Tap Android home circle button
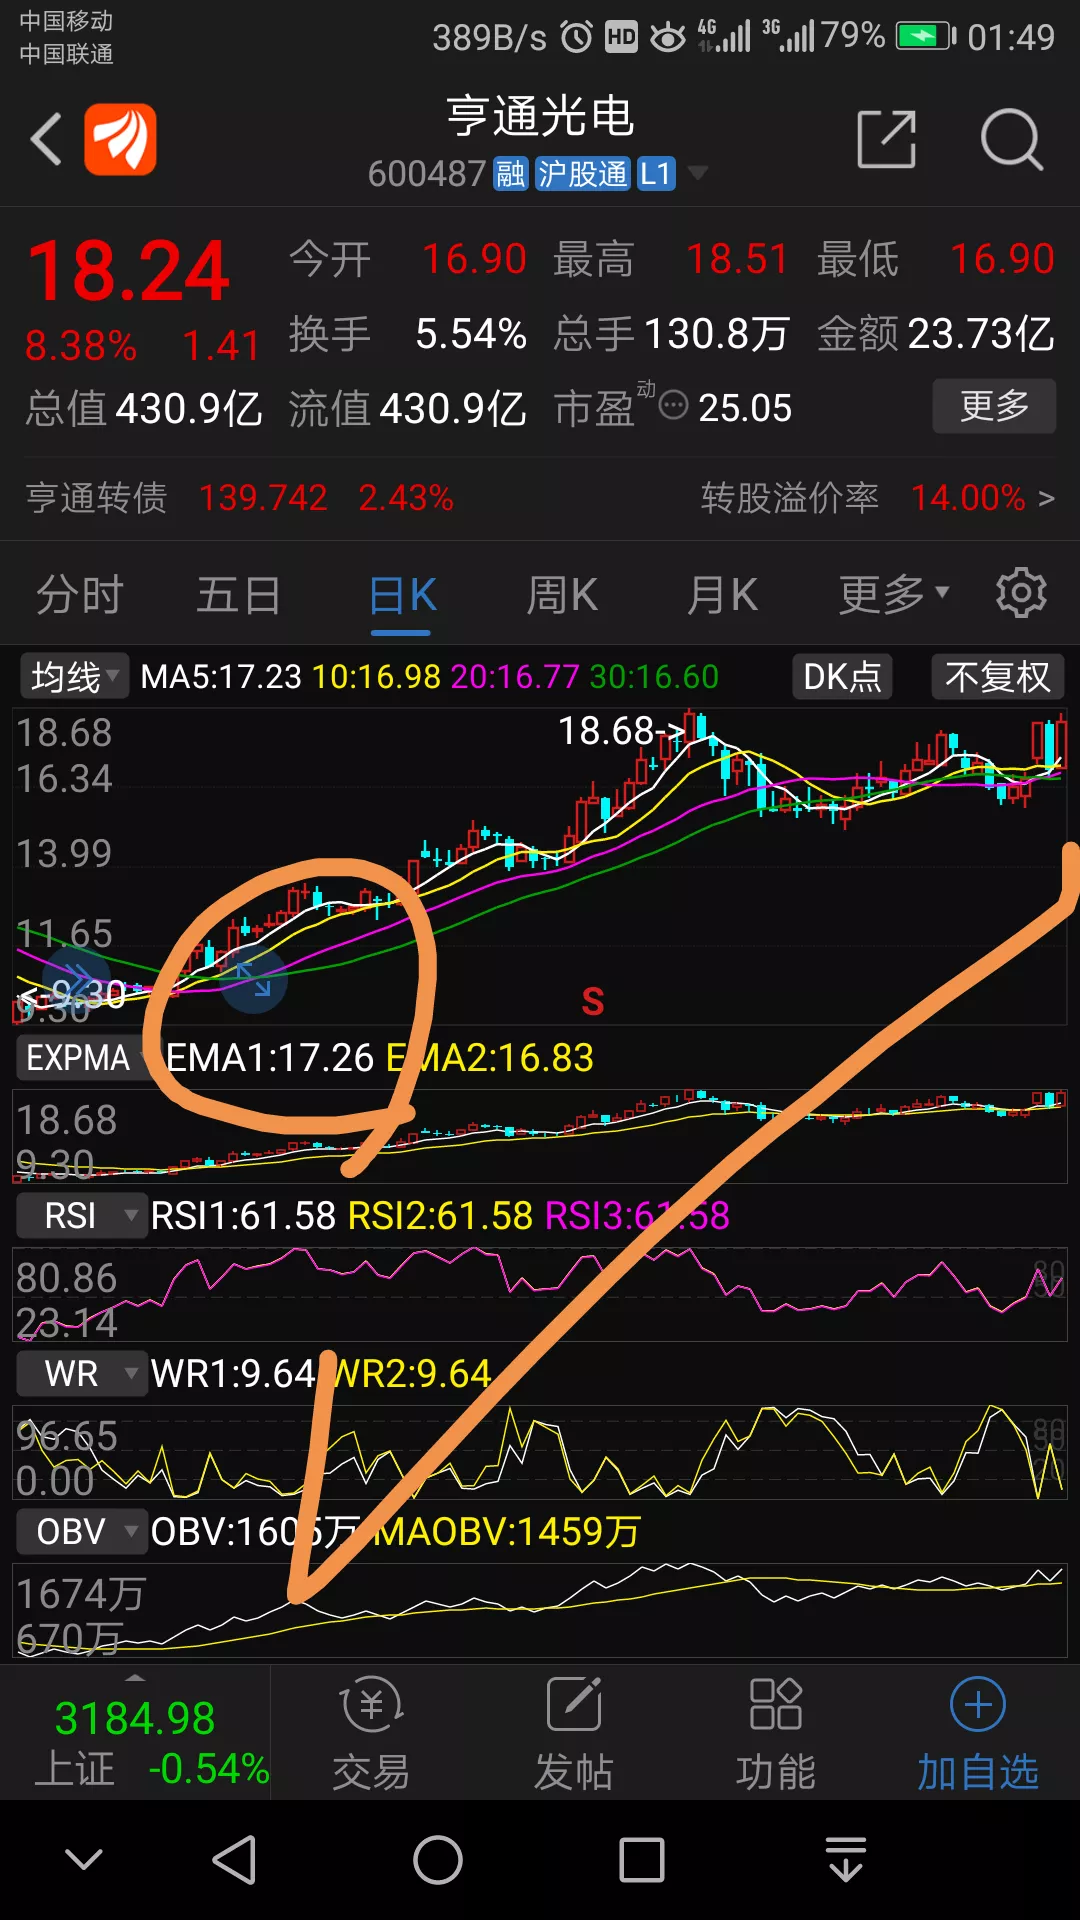This screenshot has width=1080, height=1920. coord(438,1860)
